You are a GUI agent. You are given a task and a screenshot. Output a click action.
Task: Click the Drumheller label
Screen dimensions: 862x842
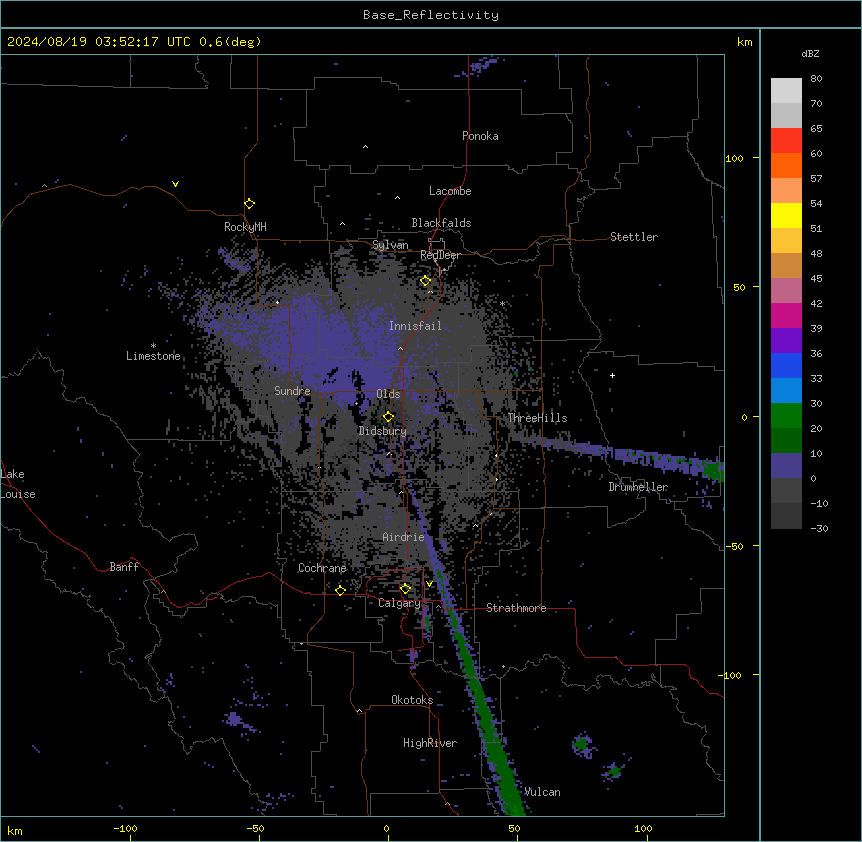coord(638,487)
